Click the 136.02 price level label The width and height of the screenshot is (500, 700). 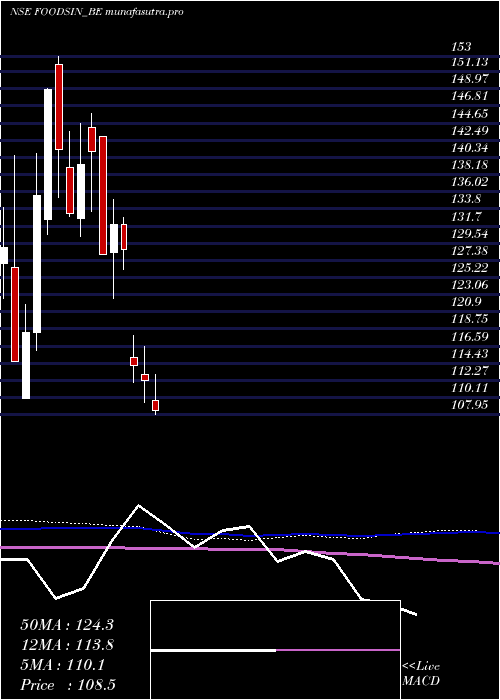click(470, 182)
